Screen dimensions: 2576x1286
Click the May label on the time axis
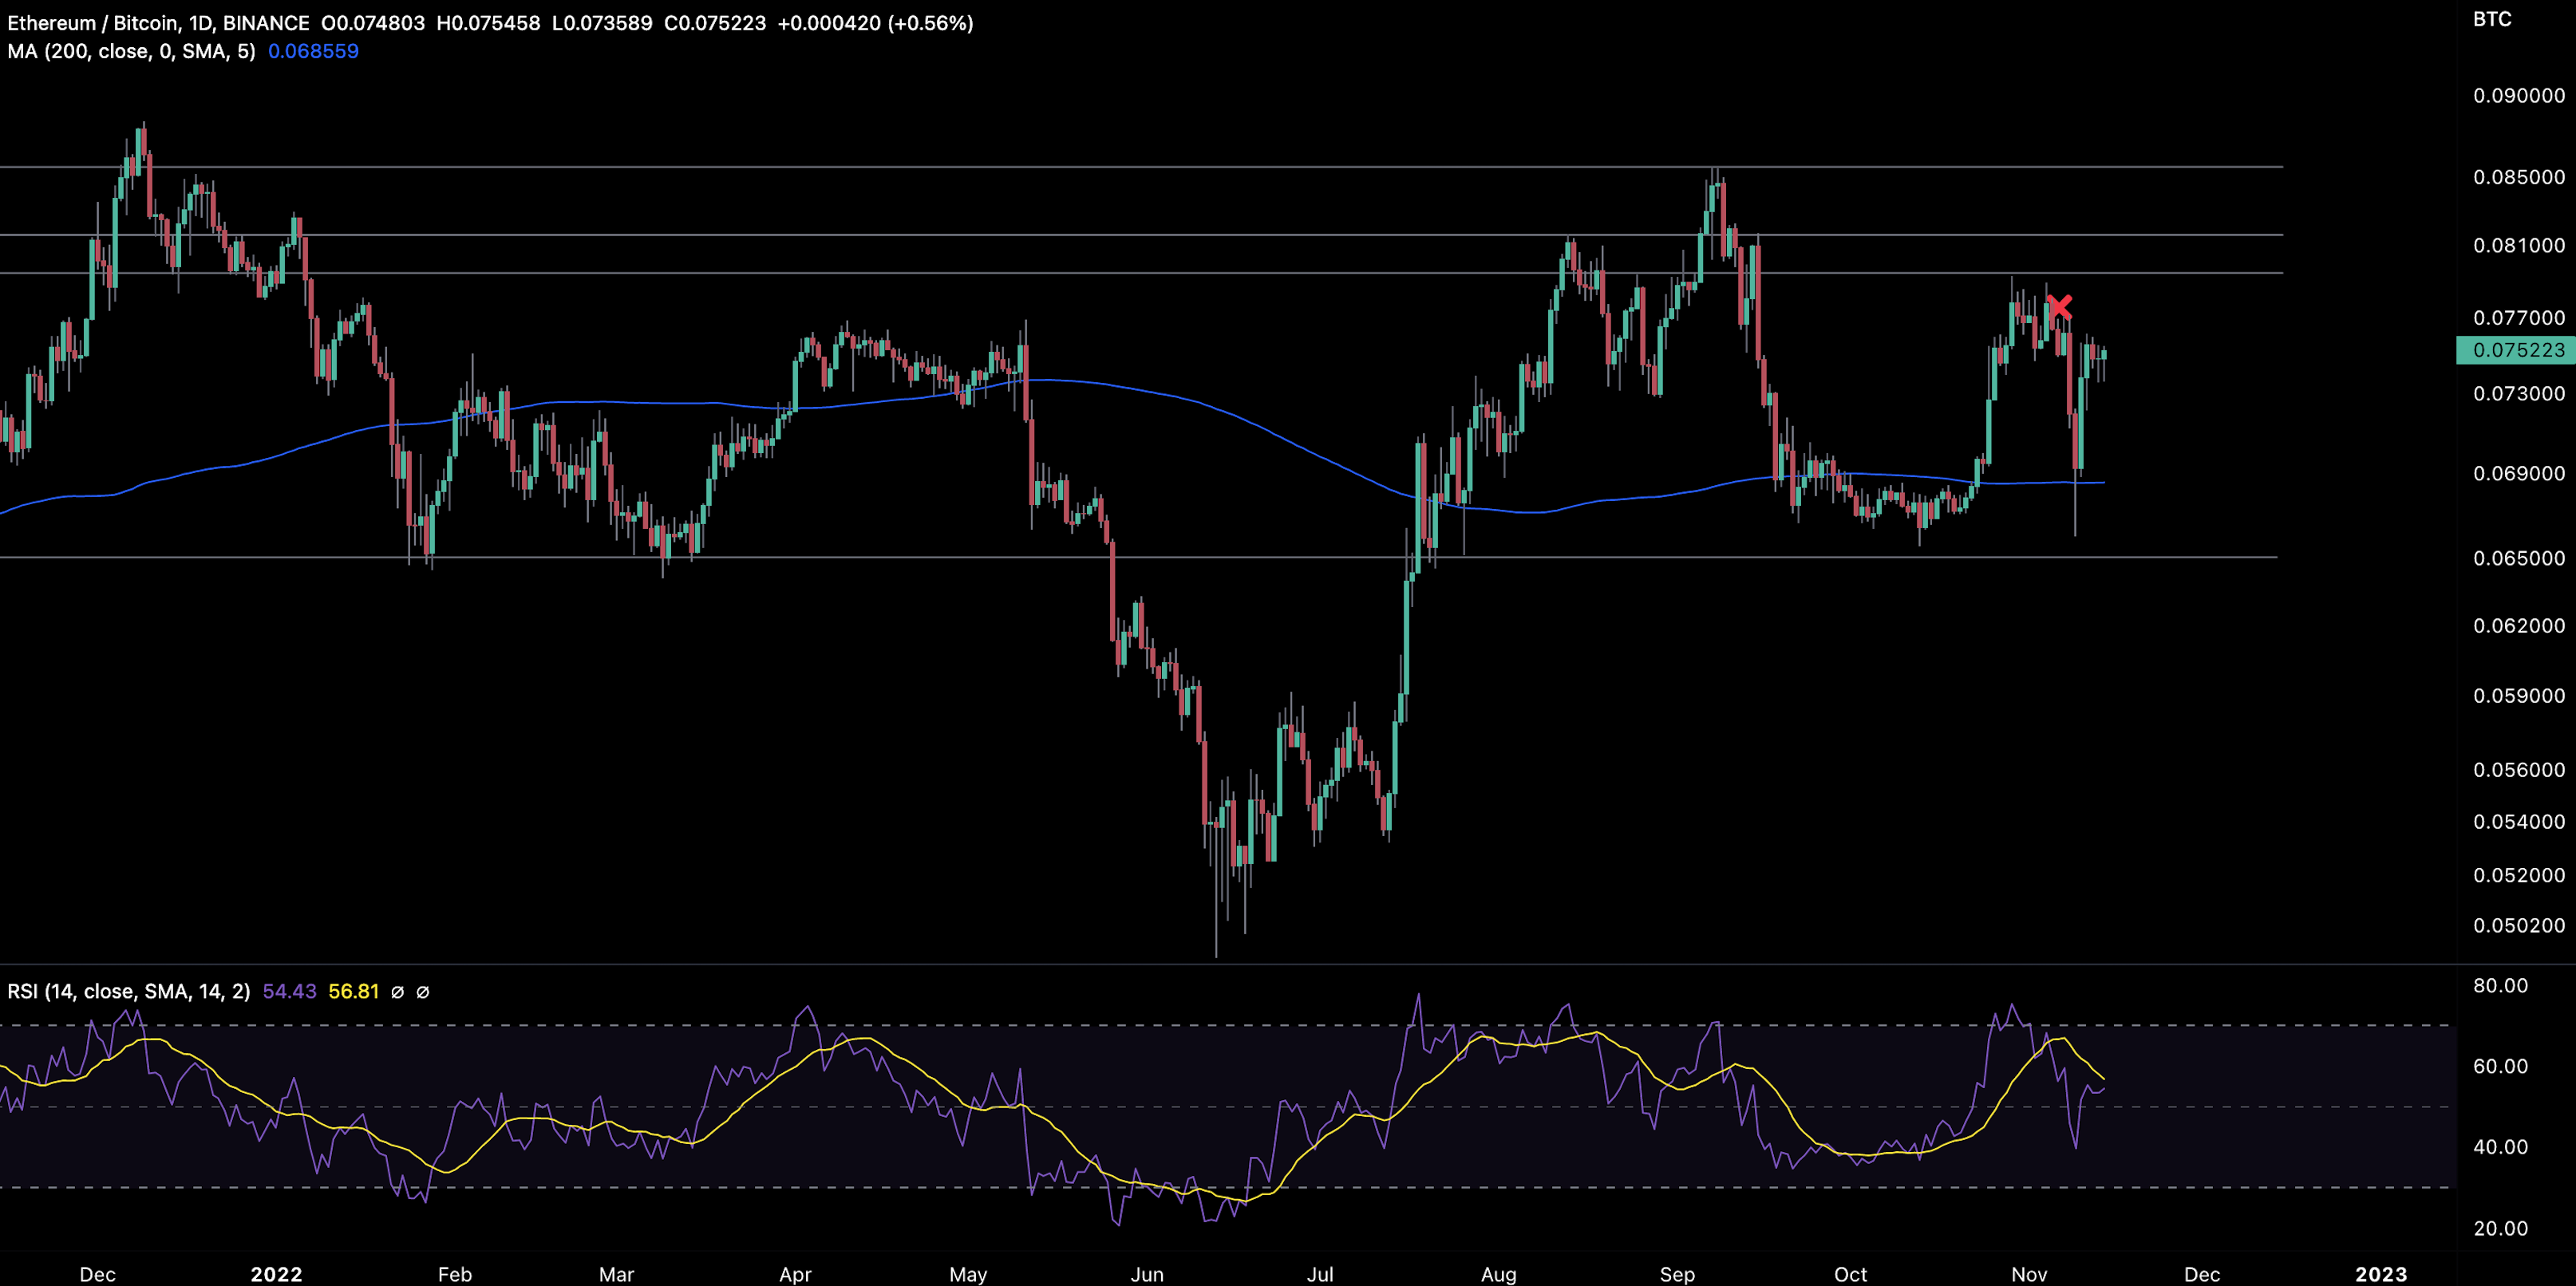[968, 1274]
